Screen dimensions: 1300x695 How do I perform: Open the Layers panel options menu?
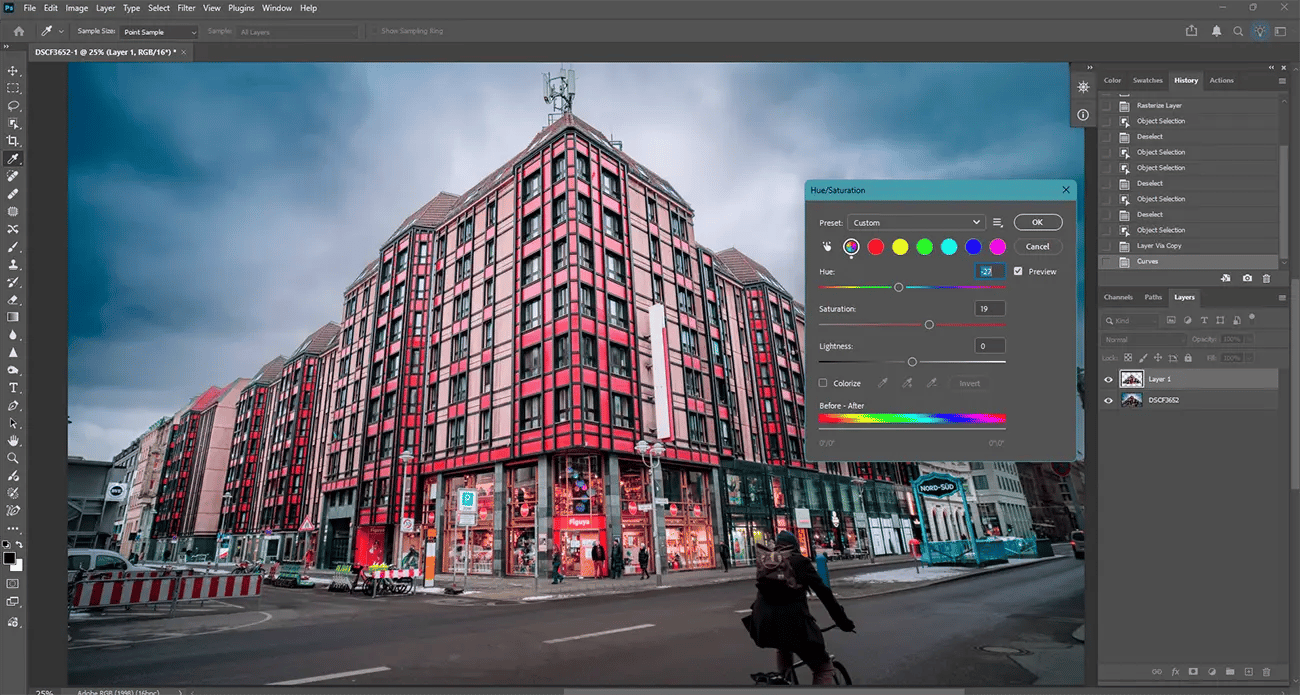[1282, 298]
